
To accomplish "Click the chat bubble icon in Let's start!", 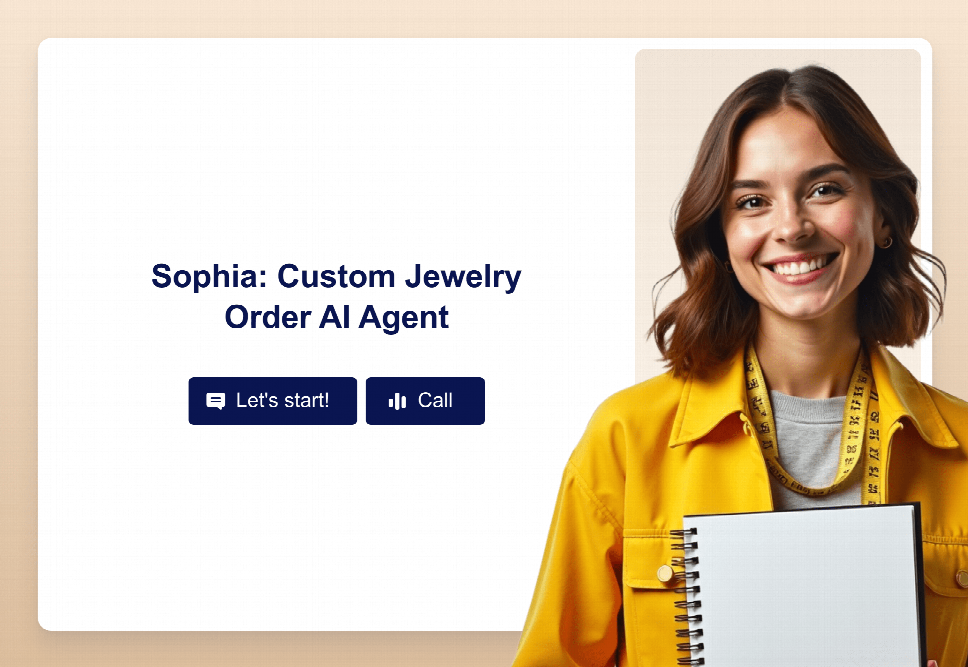I will [215, 401].
